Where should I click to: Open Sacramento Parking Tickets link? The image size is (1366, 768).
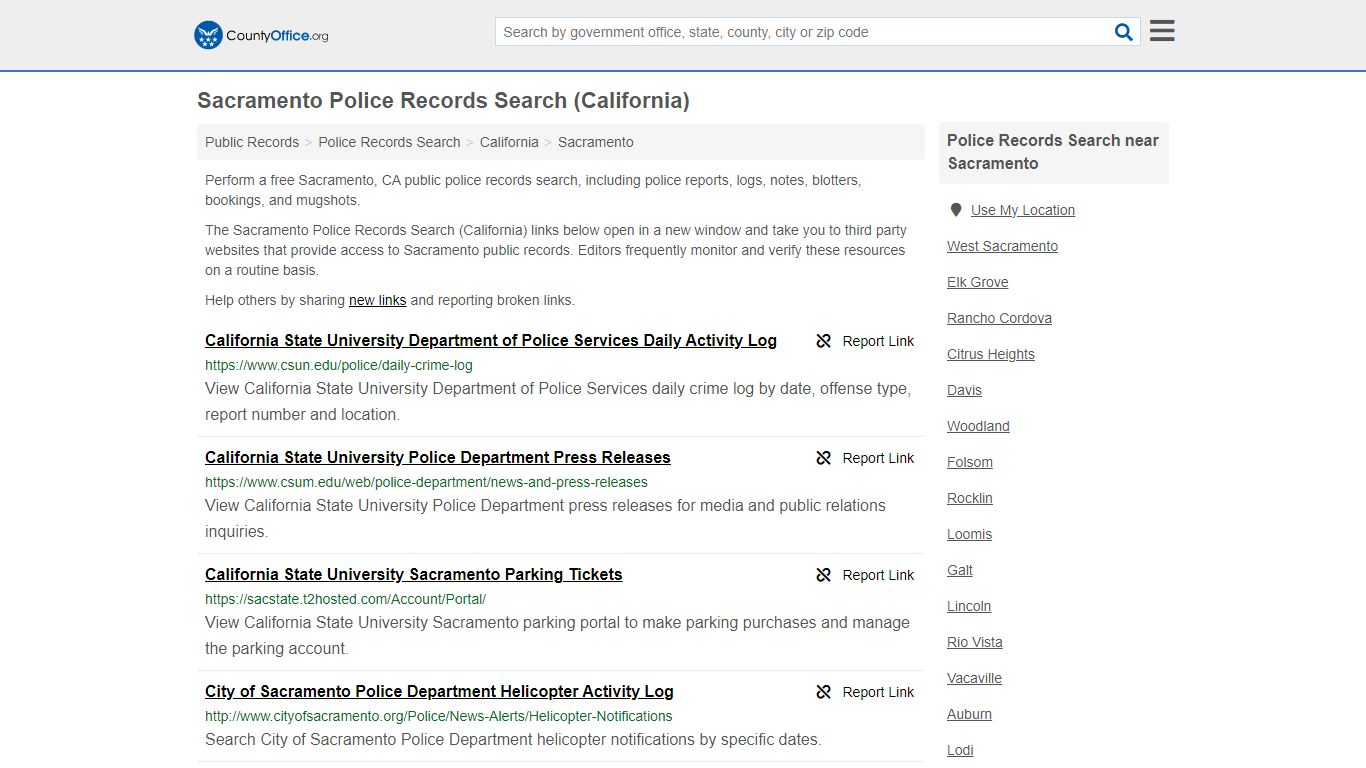414,574
